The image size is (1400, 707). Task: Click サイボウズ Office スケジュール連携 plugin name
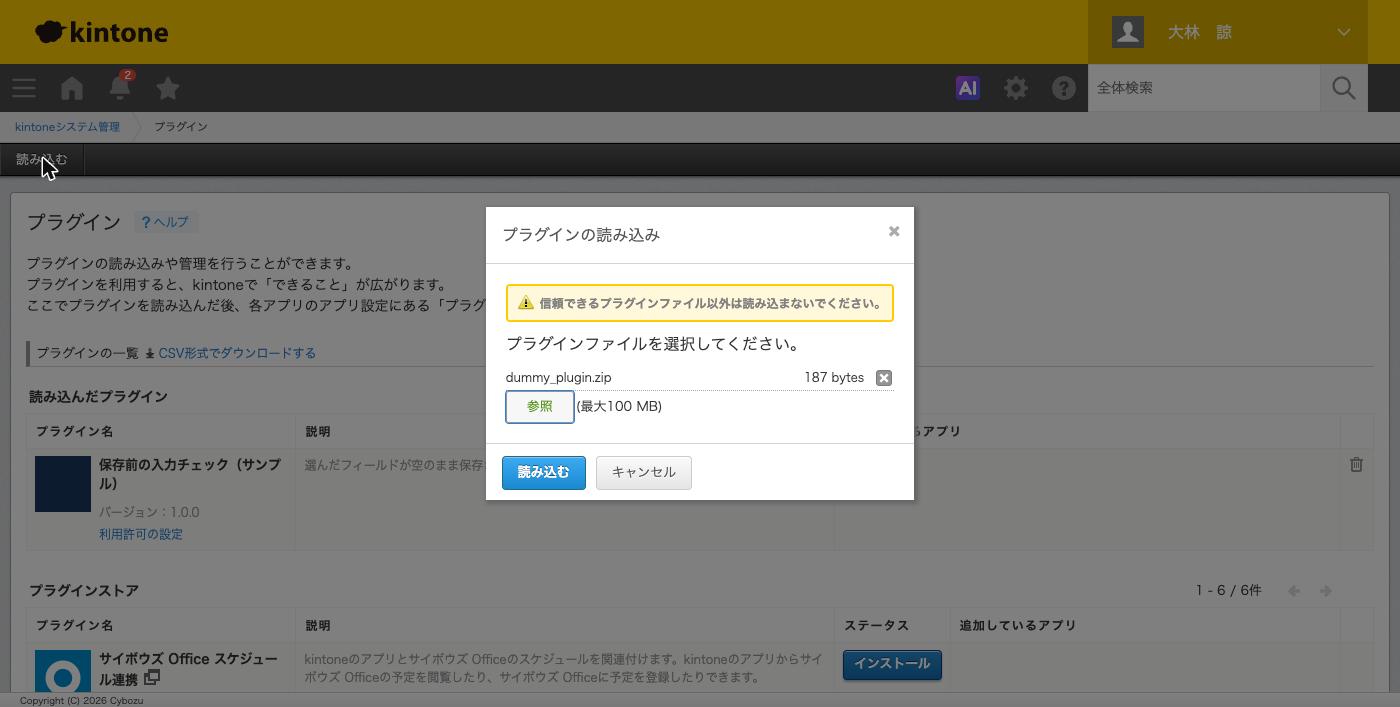pyautogui.click(x=188, y=669)
